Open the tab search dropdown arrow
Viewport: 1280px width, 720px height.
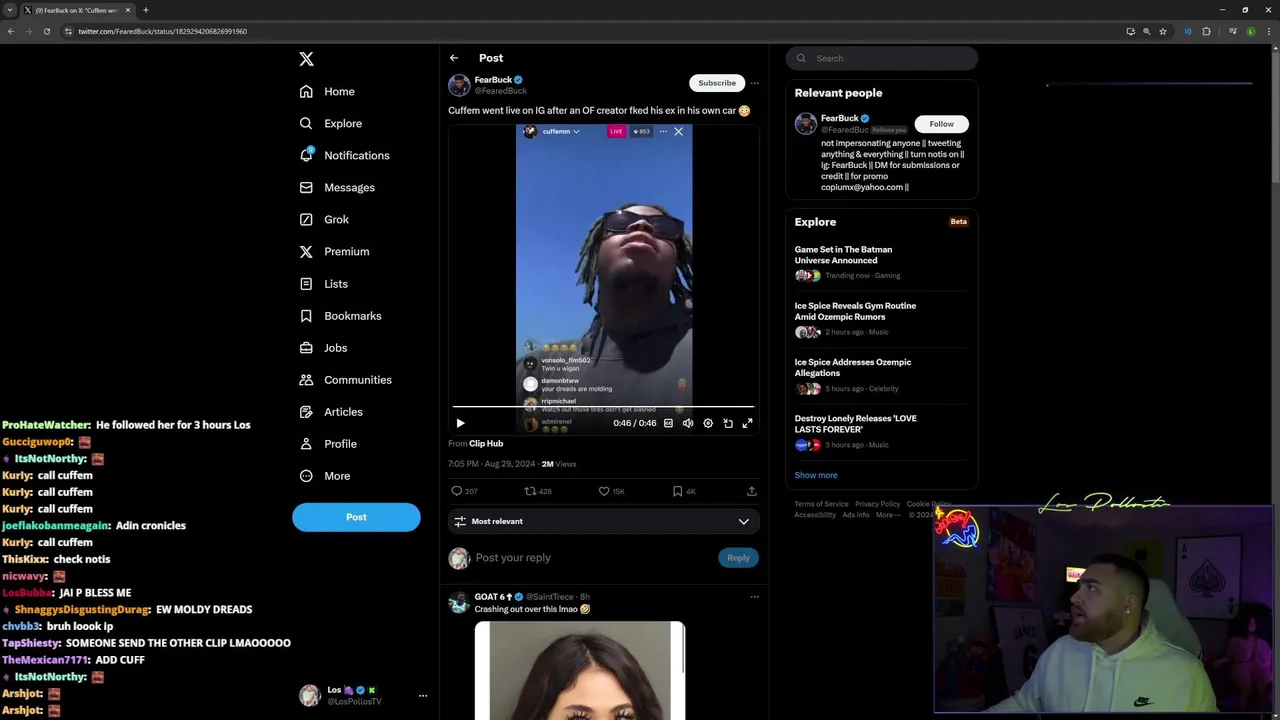click(10, 10)
